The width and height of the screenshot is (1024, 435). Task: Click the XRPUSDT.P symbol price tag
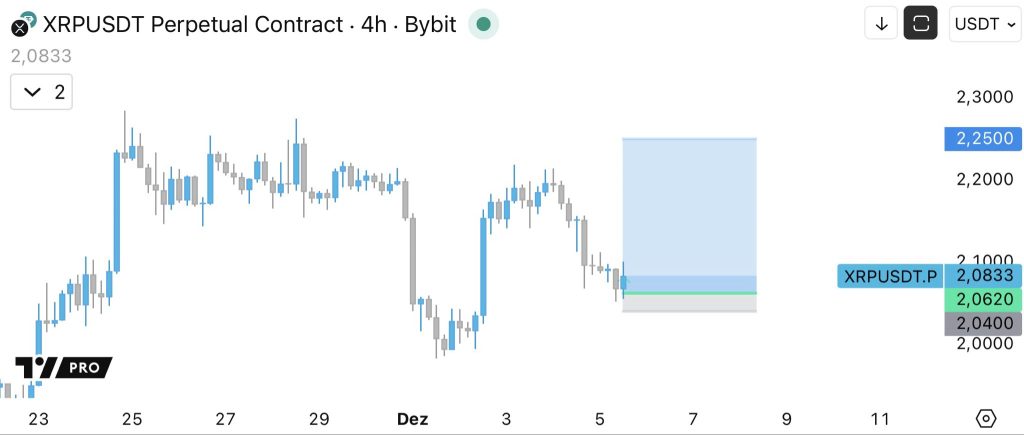(891, 276)
